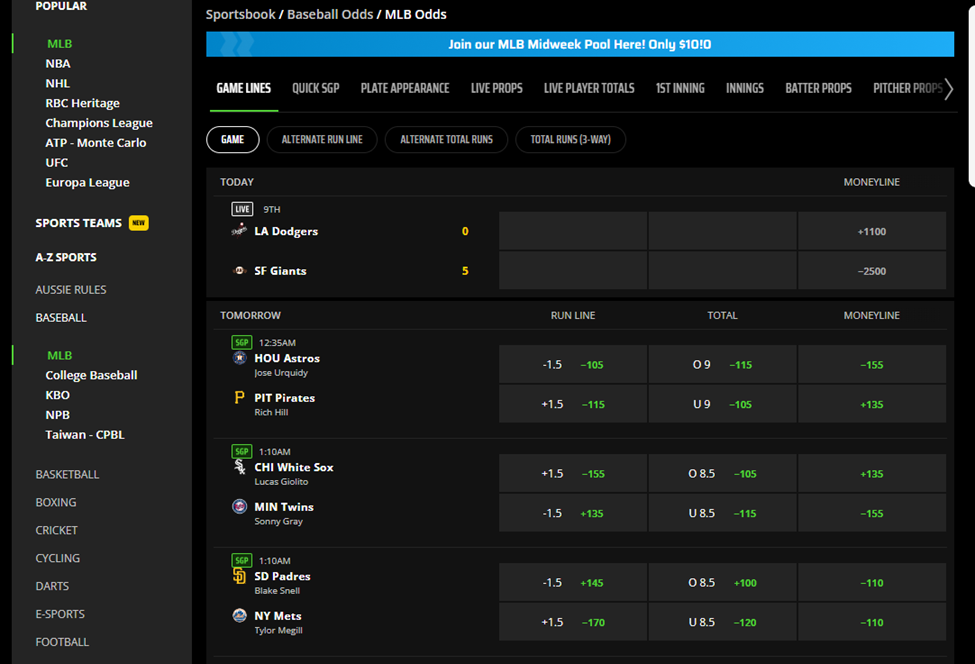Select the Total Runs (3-Way) filter
Viewport: 975px width, 664px height.
point(570,139)
